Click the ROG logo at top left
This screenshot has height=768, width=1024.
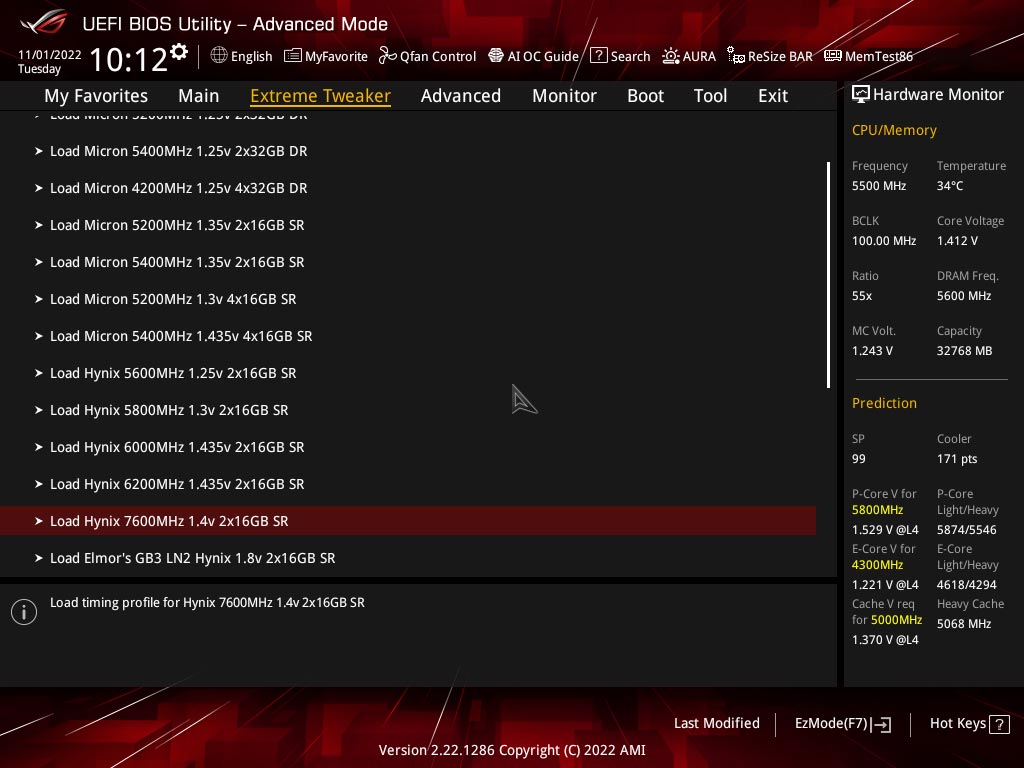tap(43, 22)
